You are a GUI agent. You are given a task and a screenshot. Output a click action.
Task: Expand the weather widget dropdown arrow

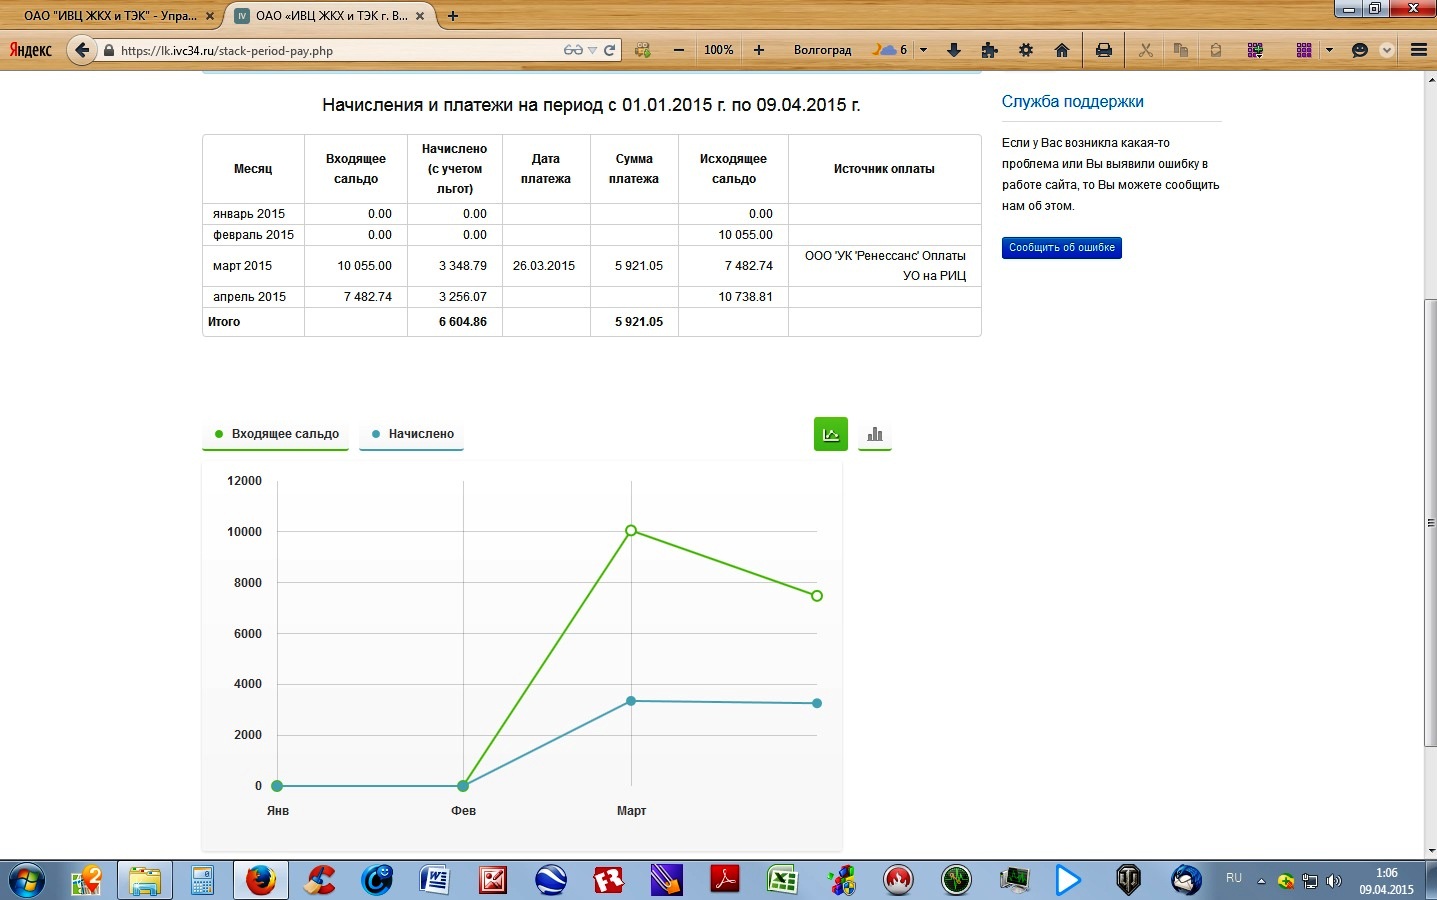(923, 50)
